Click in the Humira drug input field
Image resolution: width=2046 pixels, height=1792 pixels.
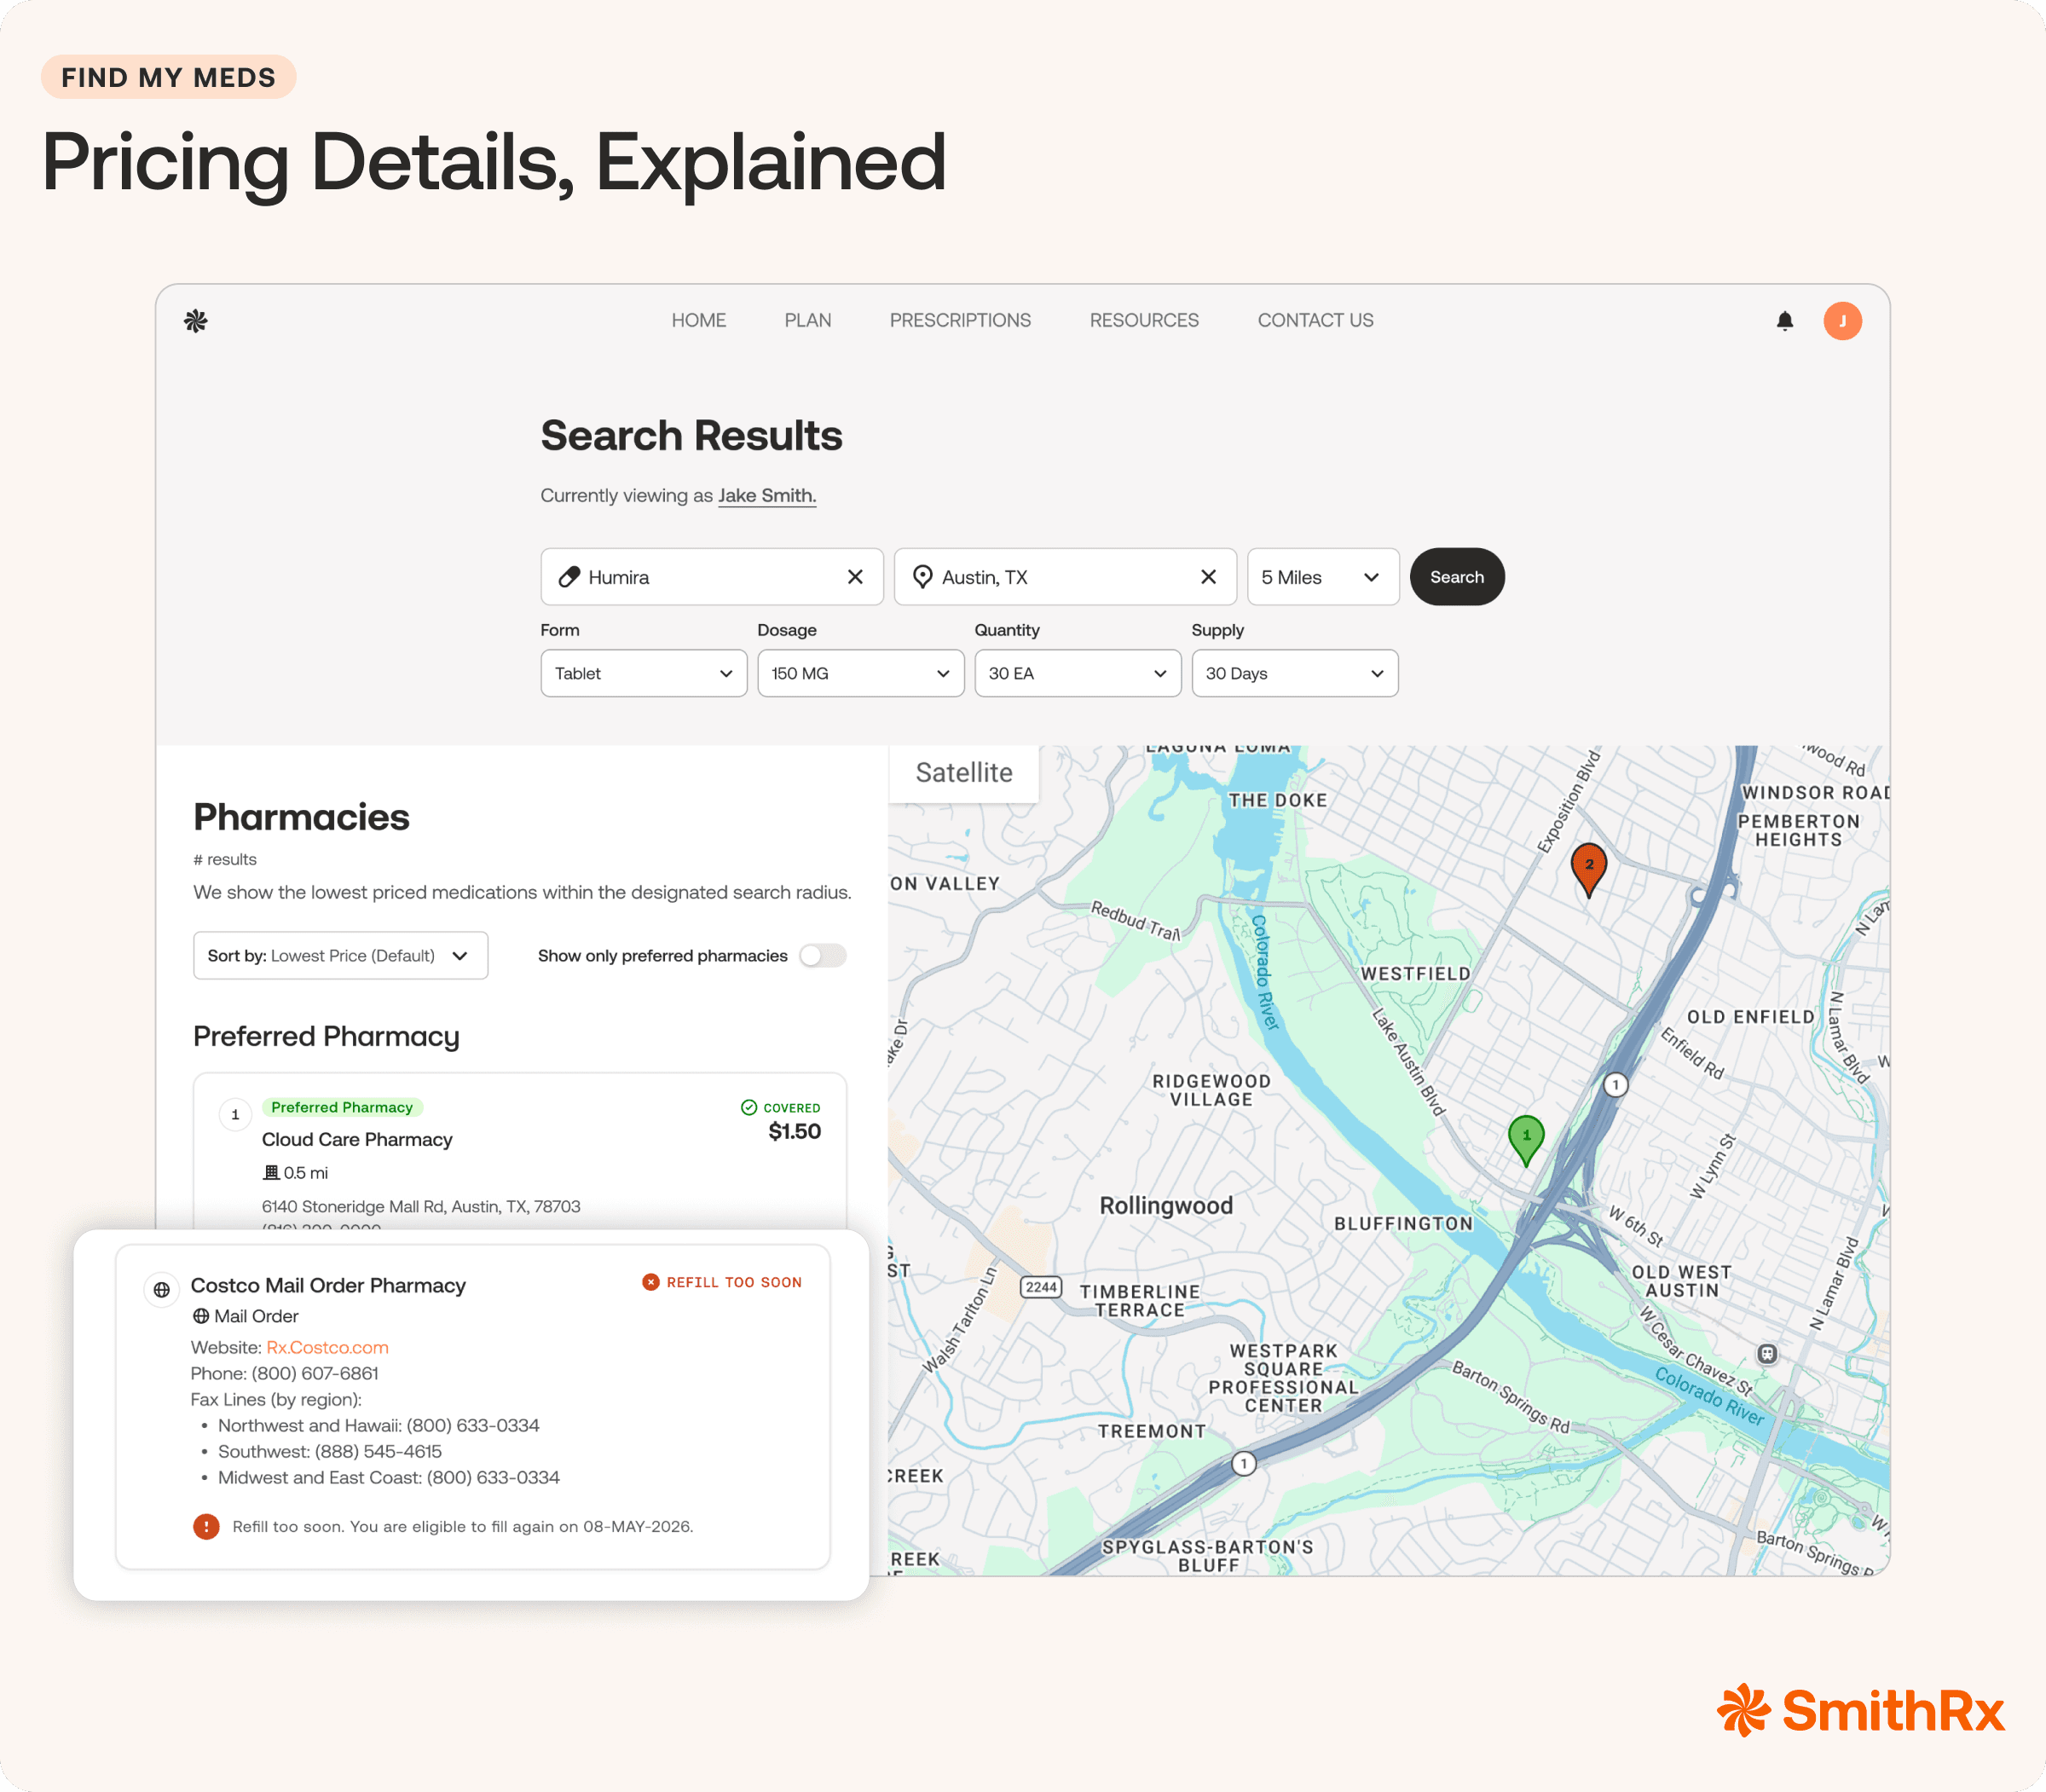(x=712, y=577)
